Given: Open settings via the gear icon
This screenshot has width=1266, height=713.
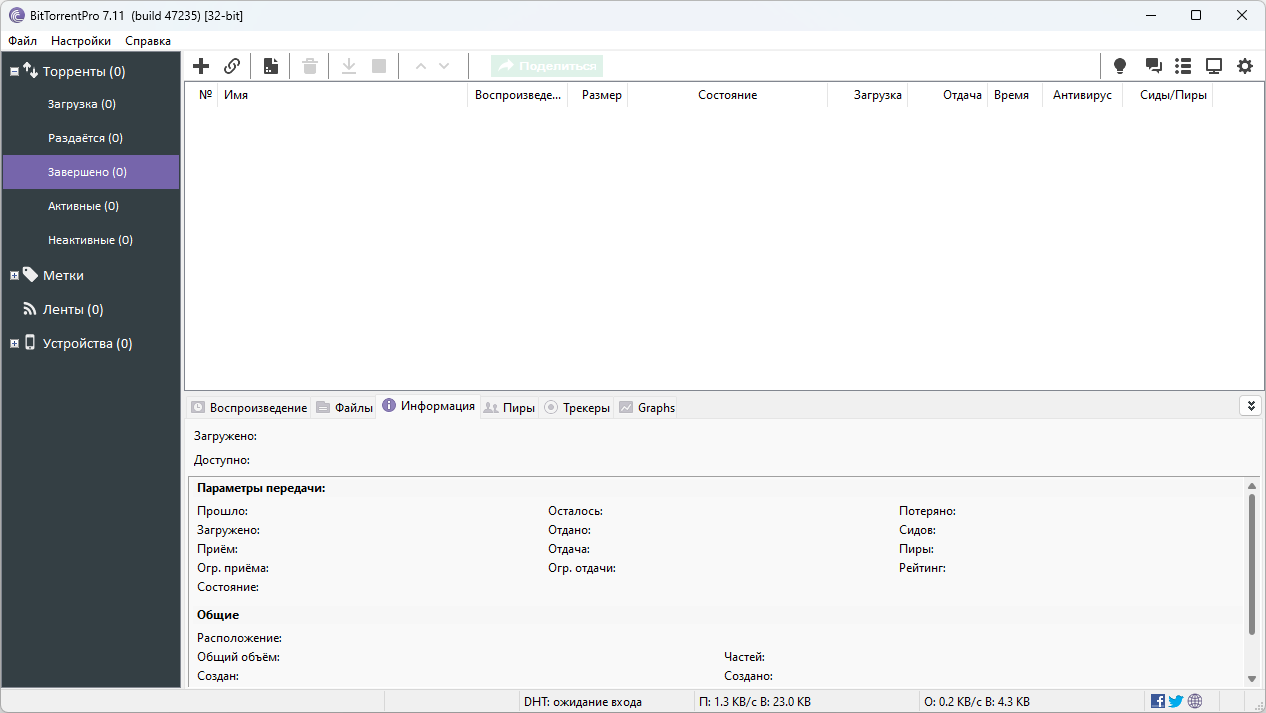Looking at the screenshot, I should tap(1244, 66).
